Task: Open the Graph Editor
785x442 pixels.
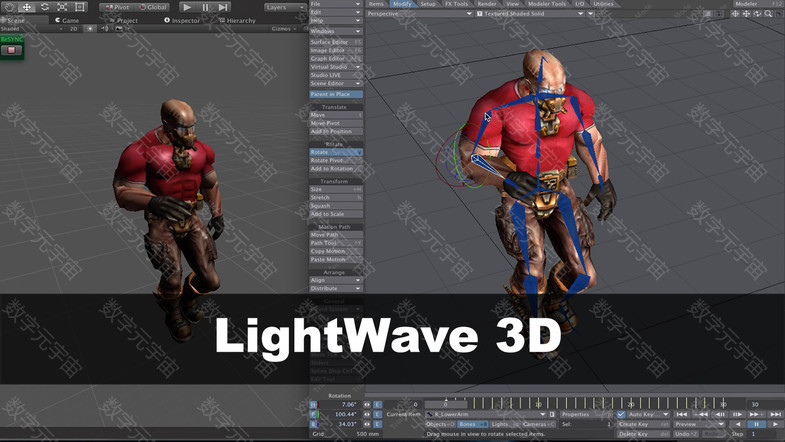Action: point(335,59)
